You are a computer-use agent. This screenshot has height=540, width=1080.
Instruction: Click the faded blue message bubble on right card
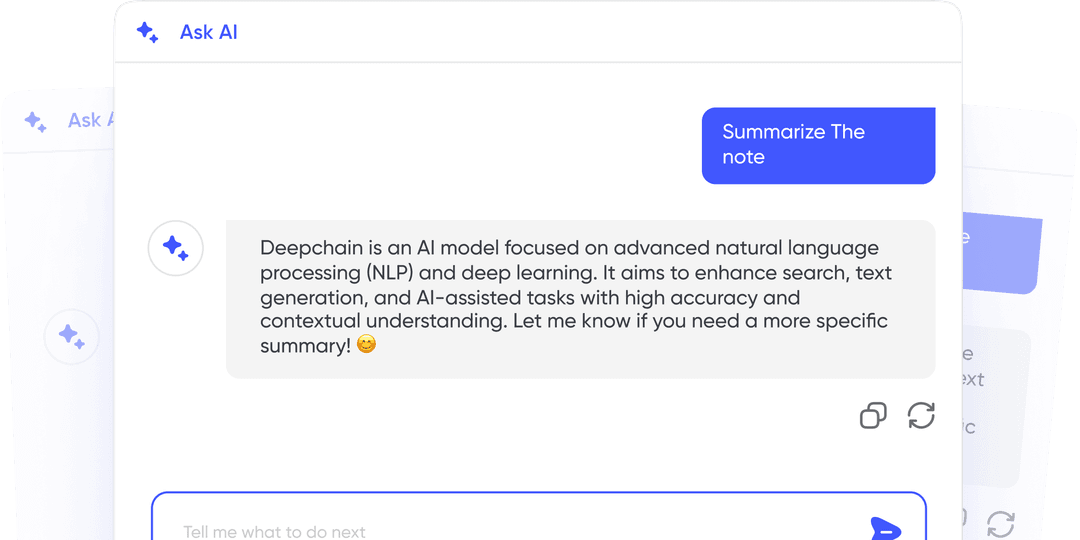[1001, 253]
